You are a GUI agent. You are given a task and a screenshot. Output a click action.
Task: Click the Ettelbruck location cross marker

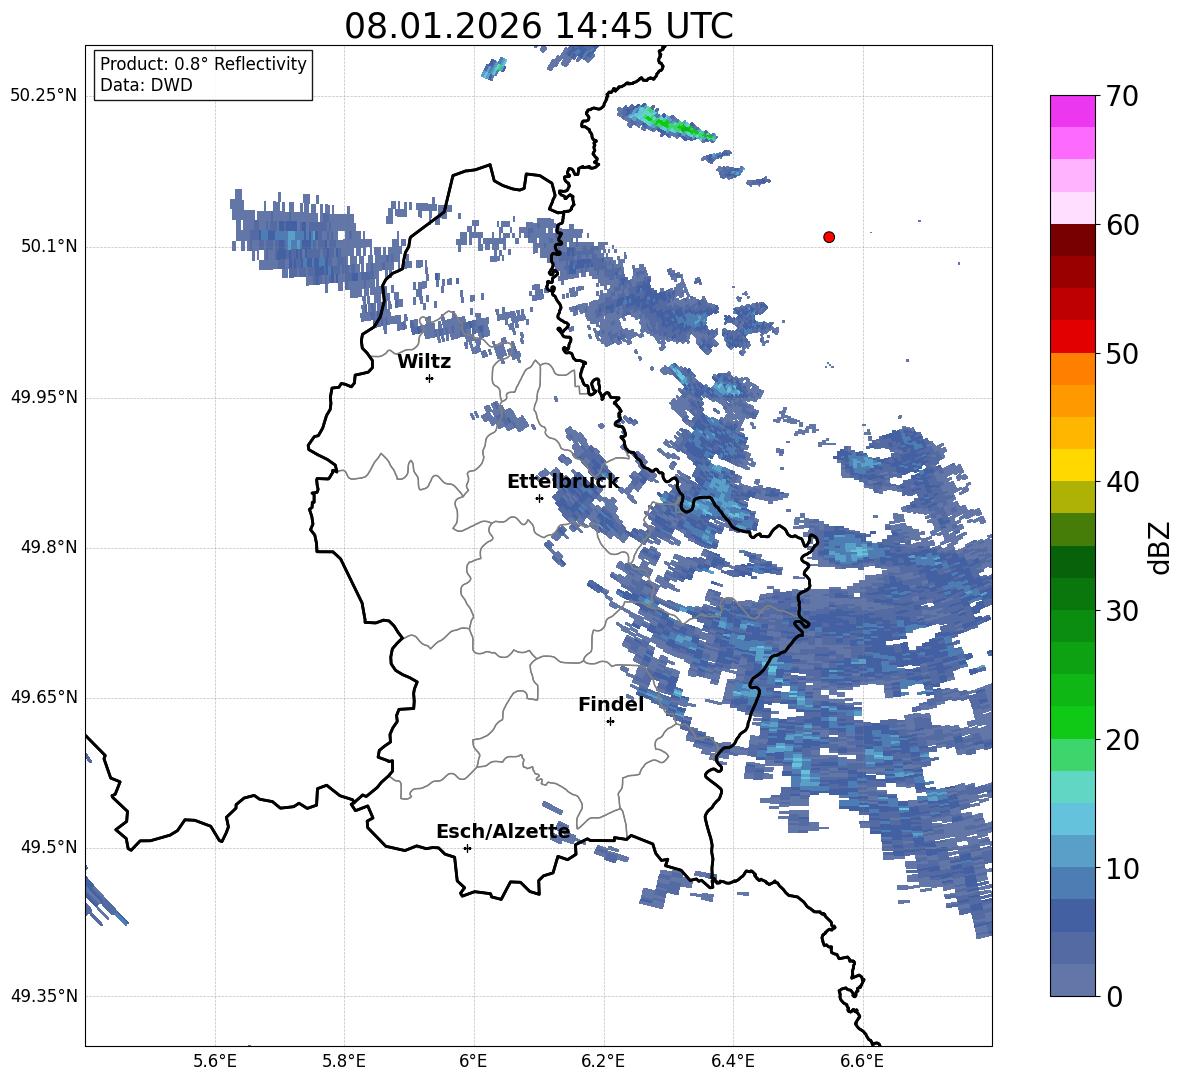(539, 498)
